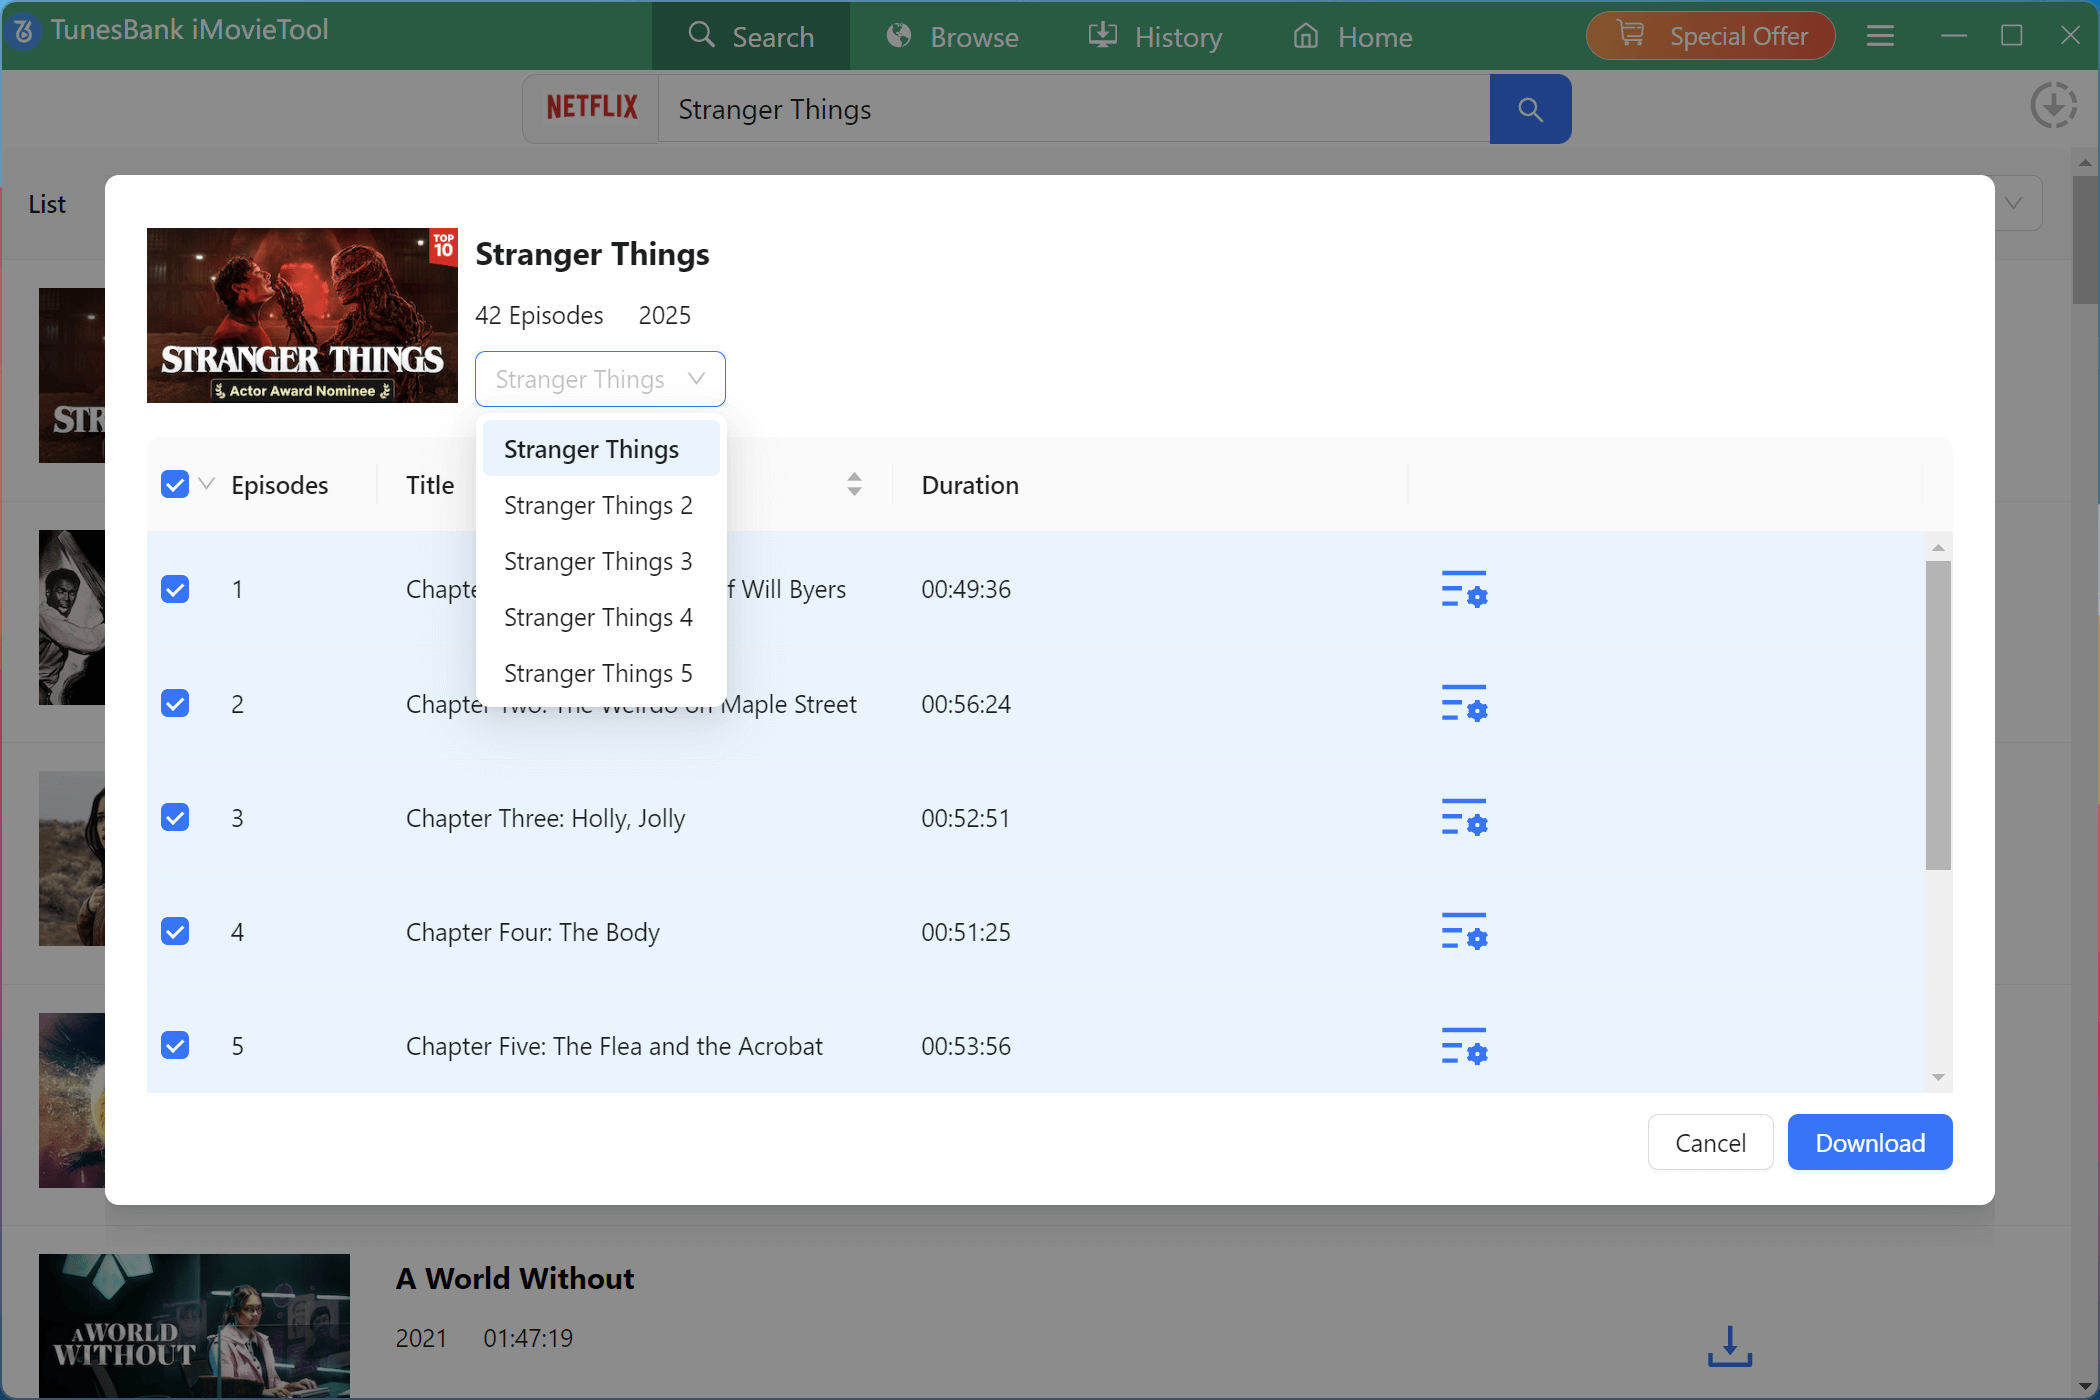The height and width of the screenshot is (1400, 2100).
Task: Switch to the History tab
Action: click(x=1155, y=36)
